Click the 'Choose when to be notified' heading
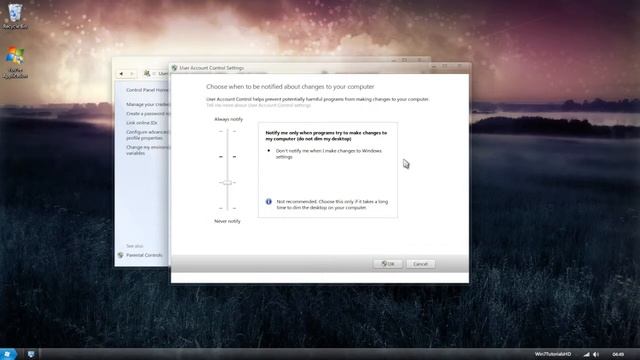 click(x=290, y=87)
